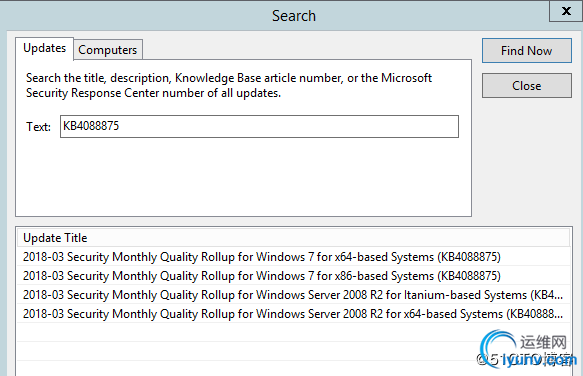Place cursor on KB4088875 in Text box
The width and height of the screenshot is (583, 376).
click(91, 126)
